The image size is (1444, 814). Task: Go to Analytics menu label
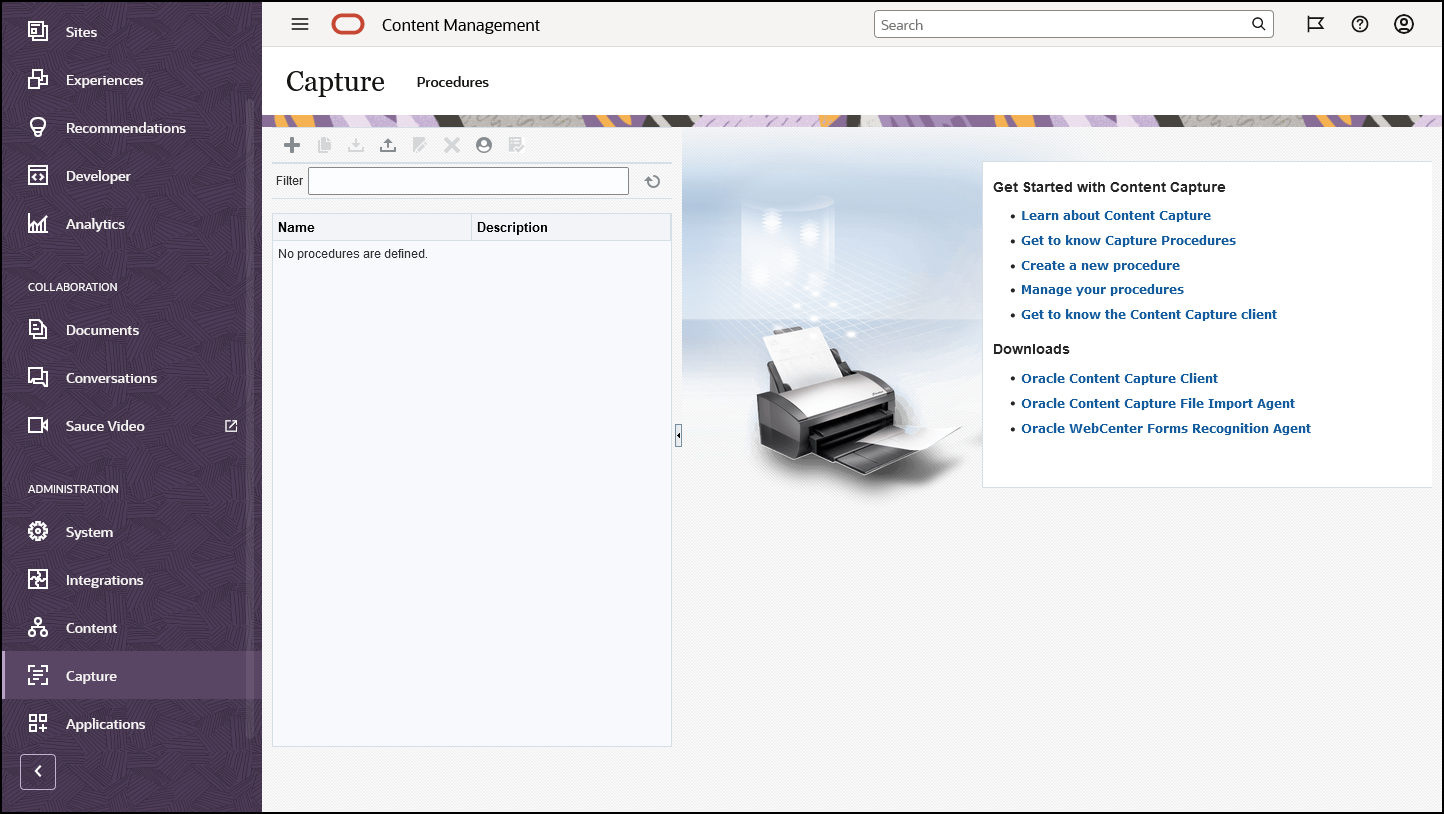pyautogui.click(x=96, y=224)
